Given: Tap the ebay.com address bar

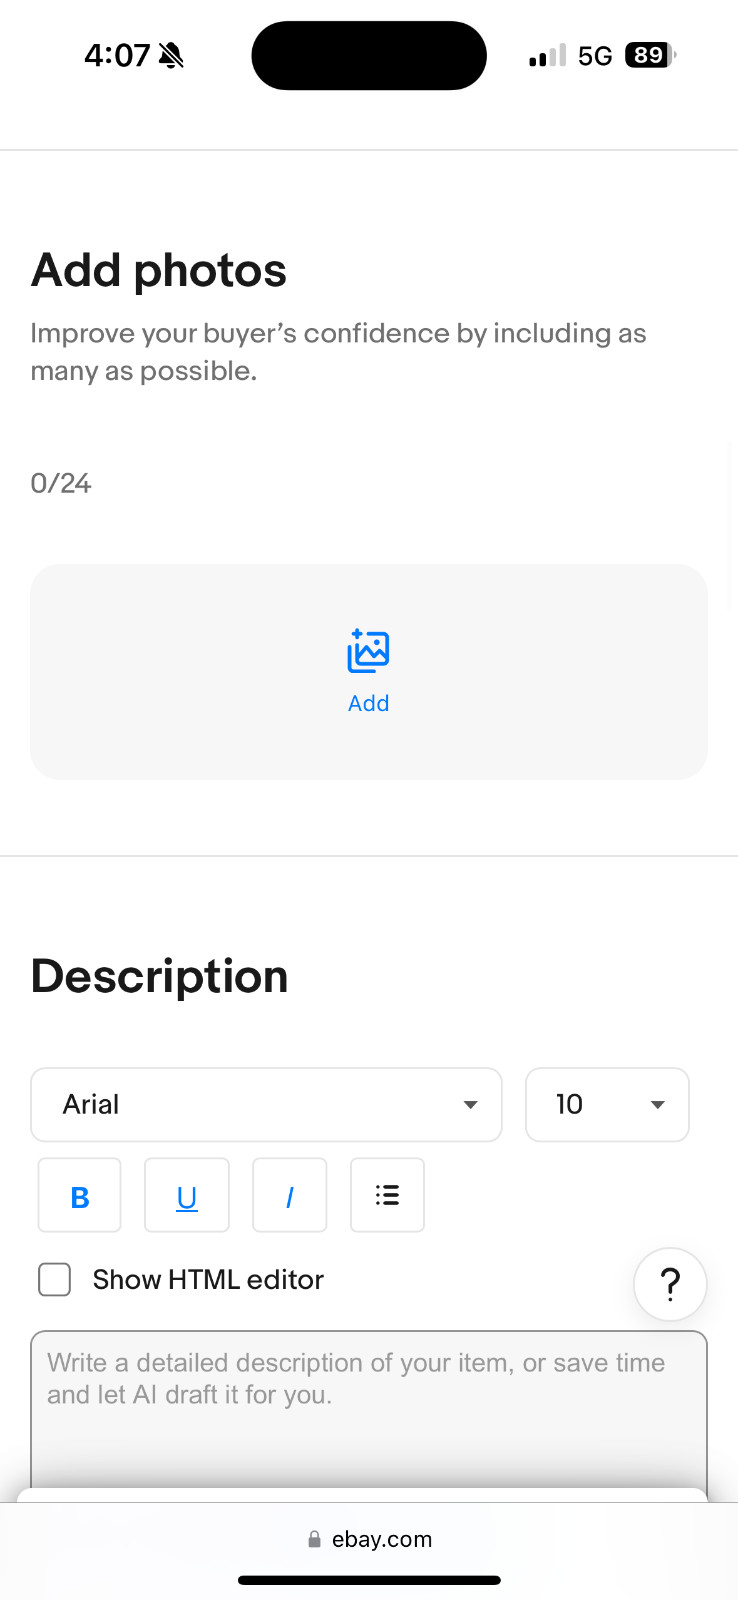Looking at the screenshot, I should tap(382, 1540).
